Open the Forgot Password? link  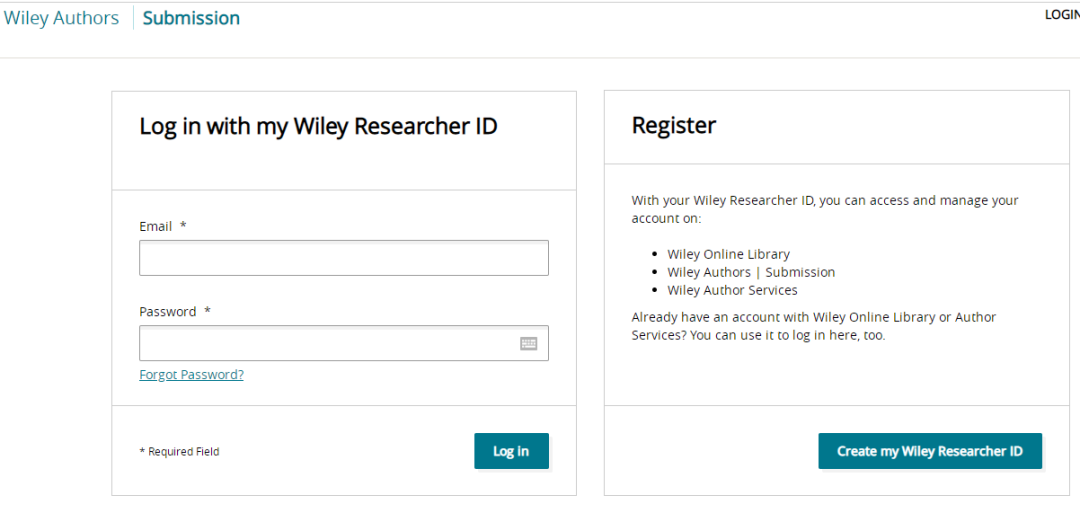tap(191, 375)
